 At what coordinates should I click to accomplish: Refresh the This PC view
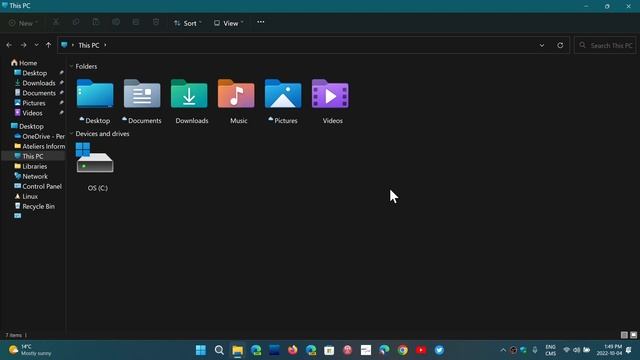tap(560, 45)
